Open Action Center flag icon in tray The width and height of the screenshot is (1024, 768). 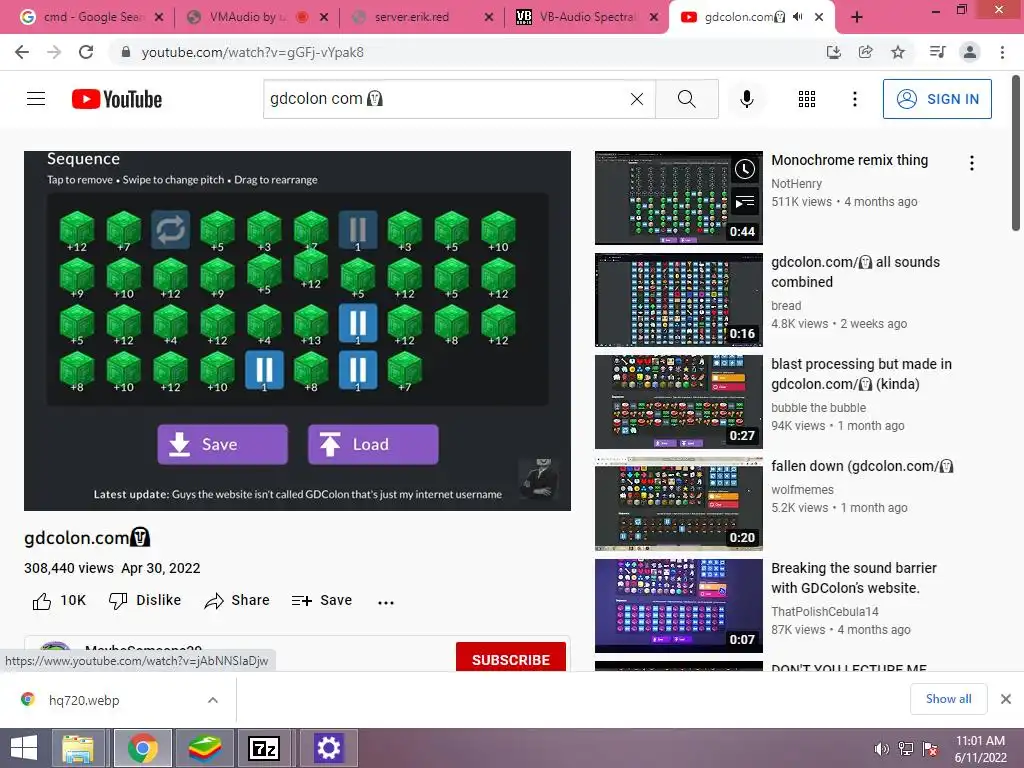coord(929,749)
